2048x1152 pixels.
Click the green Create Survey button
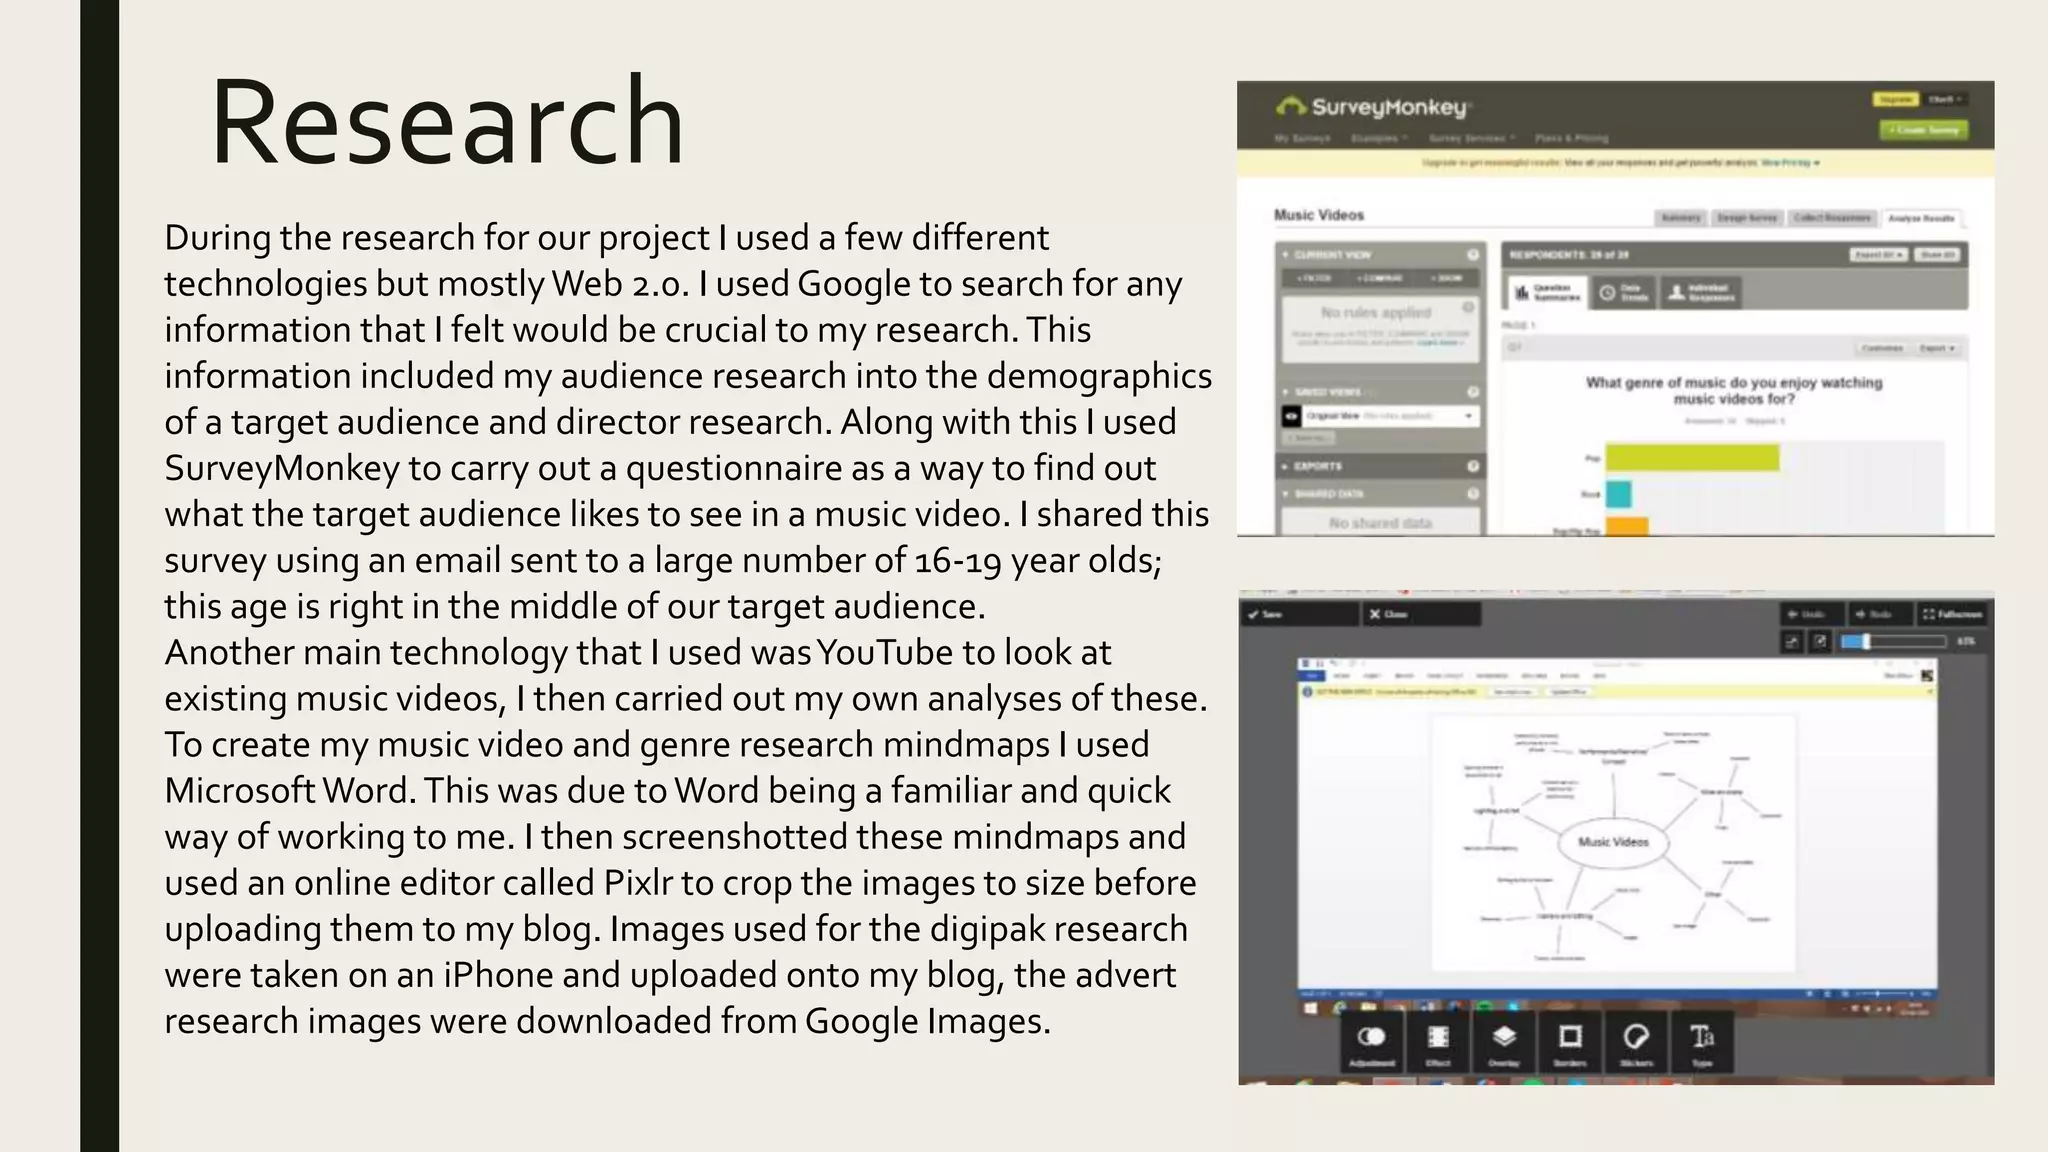tap(1924, 130)
